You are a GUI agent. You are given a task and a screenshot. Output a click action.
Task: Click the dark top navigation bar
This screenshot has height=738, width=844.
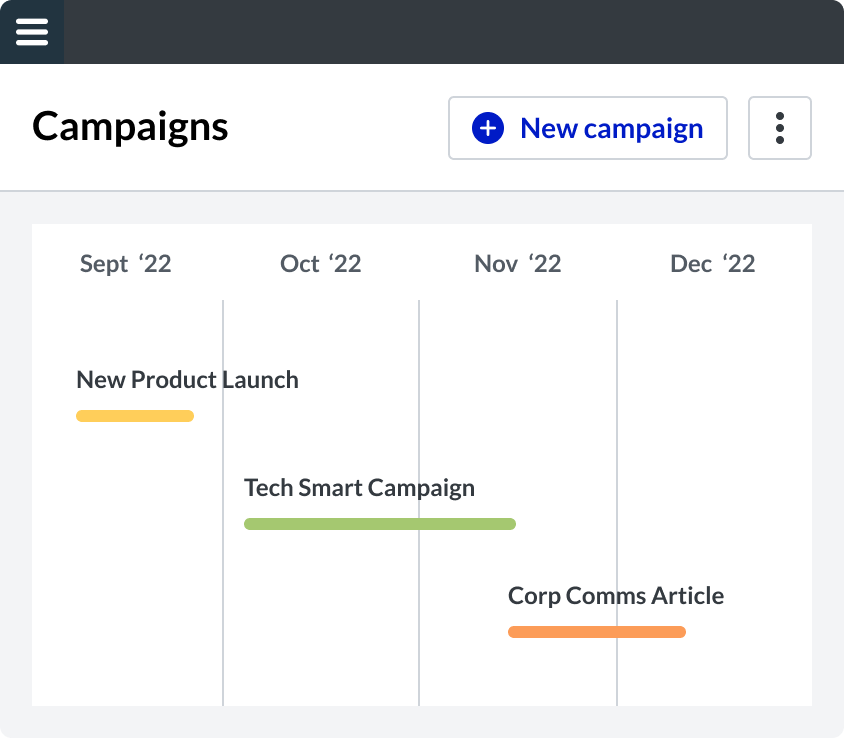click(x=454, y=32)
